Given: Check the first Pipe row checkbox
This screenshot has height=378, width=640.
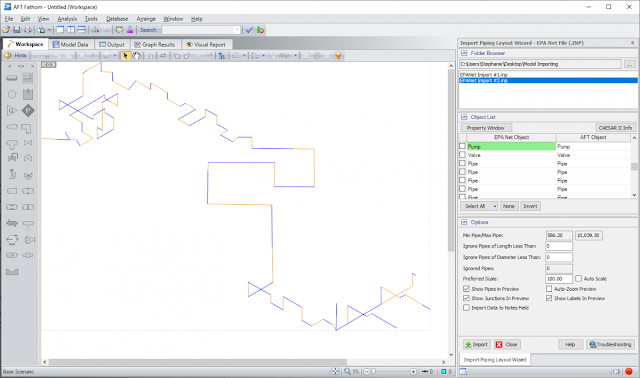Looking at the screenshot, I should (x=462, y=163).
